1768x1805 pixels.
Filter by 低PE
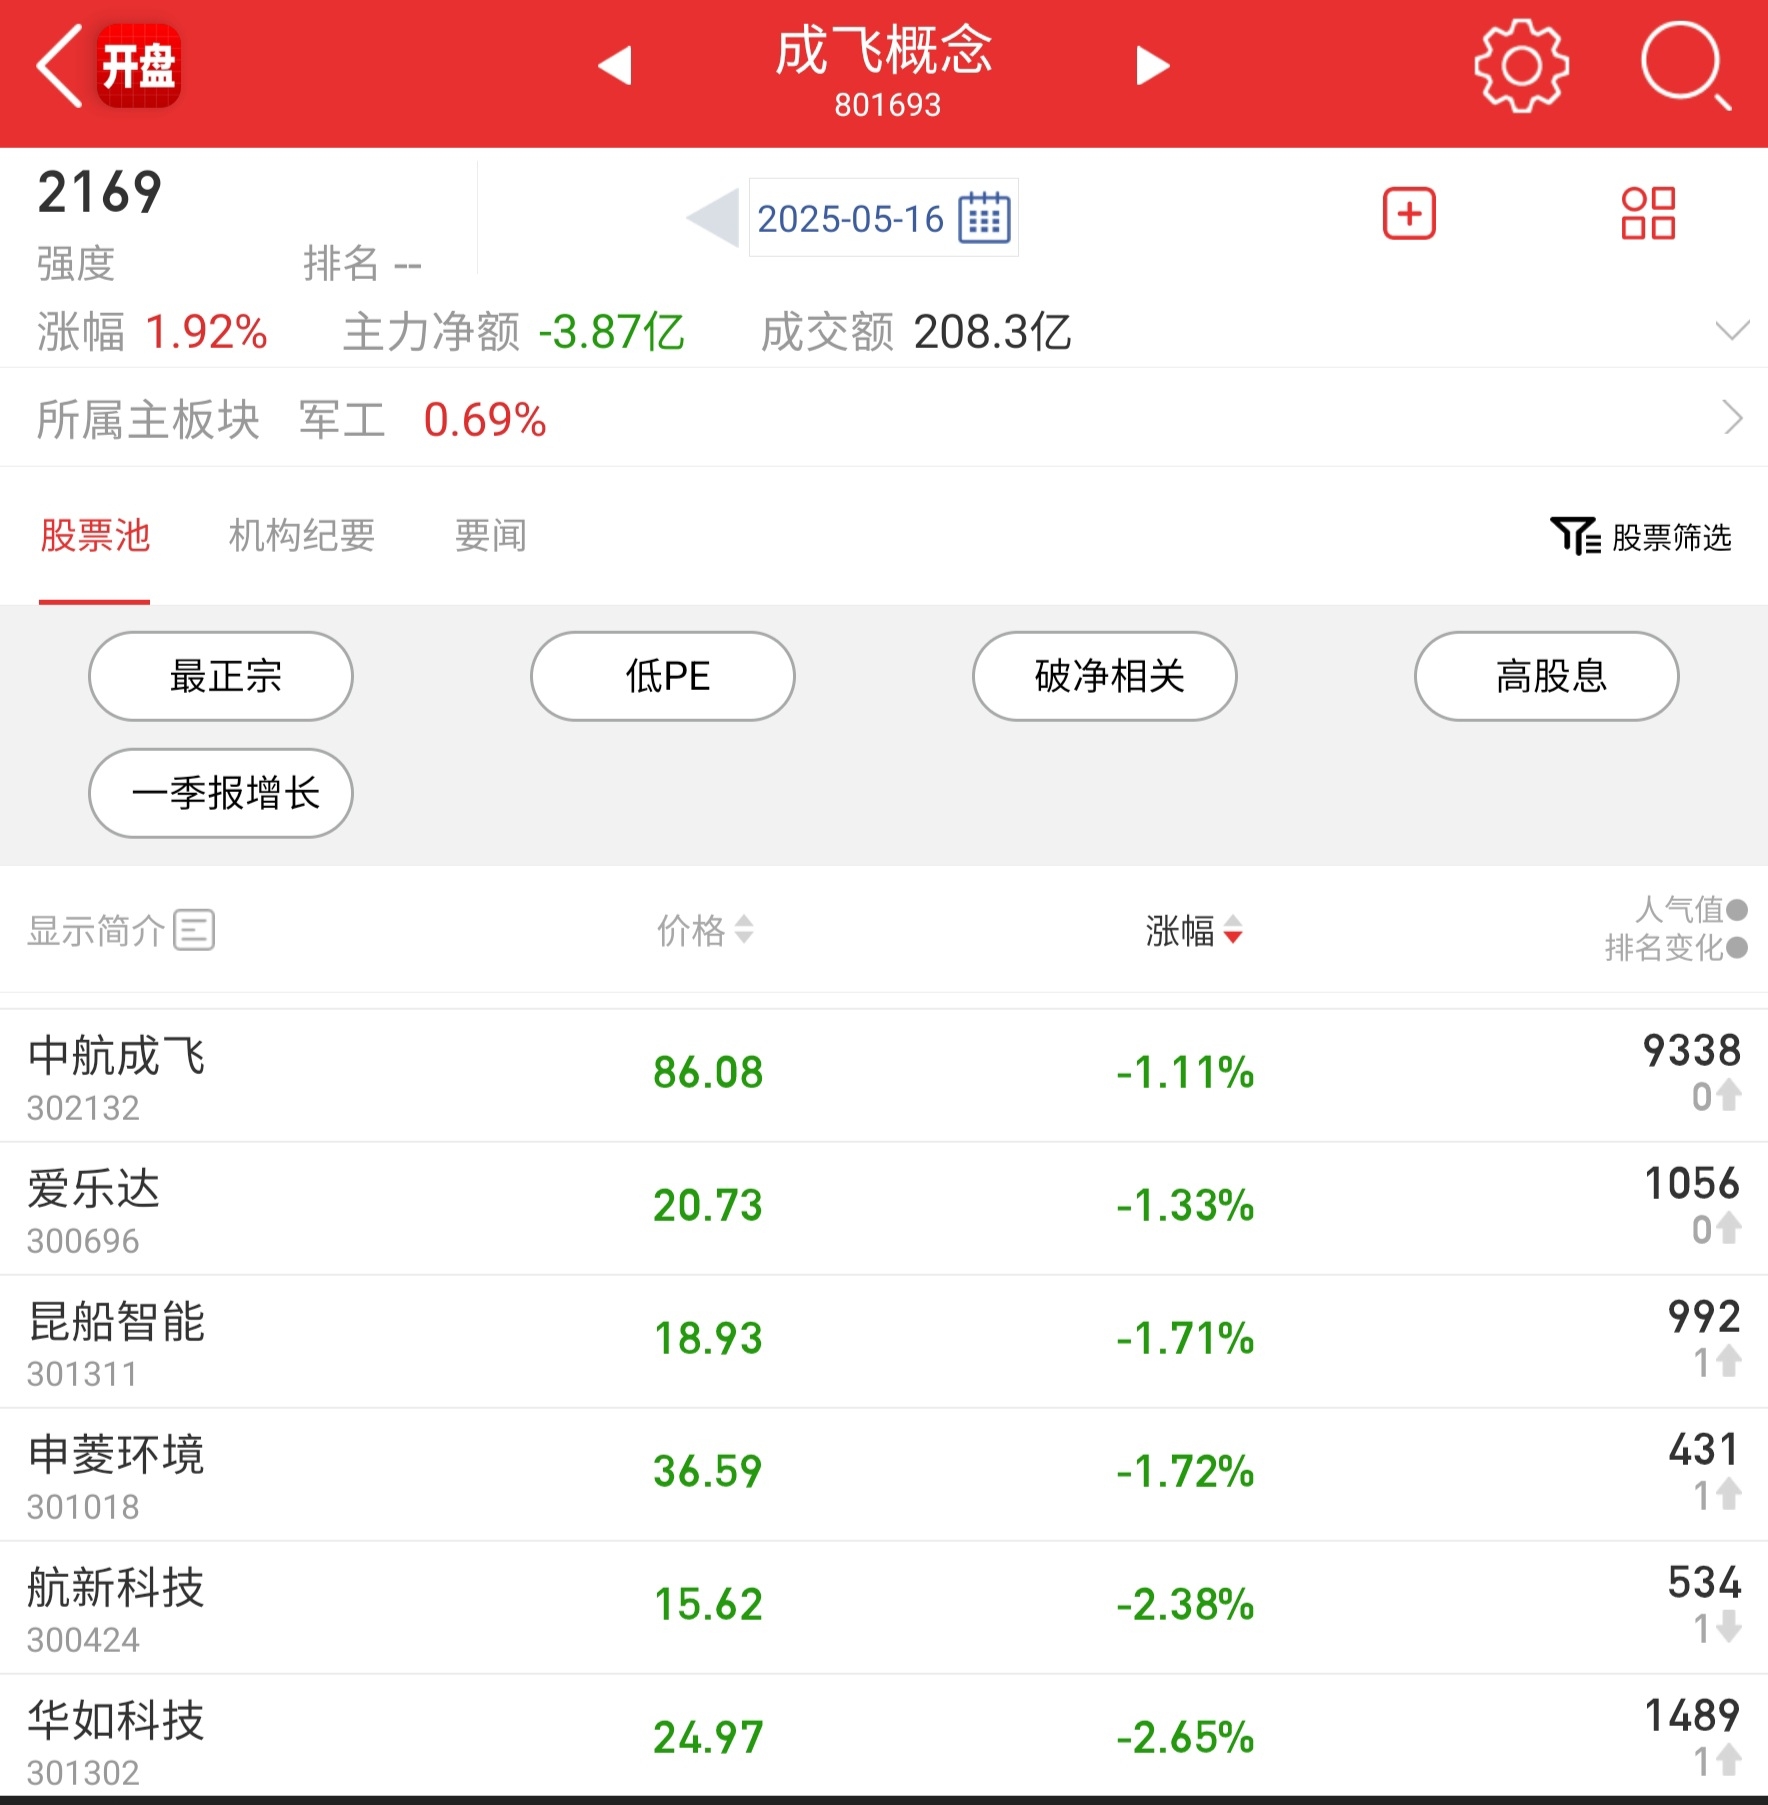click(663, 676)
